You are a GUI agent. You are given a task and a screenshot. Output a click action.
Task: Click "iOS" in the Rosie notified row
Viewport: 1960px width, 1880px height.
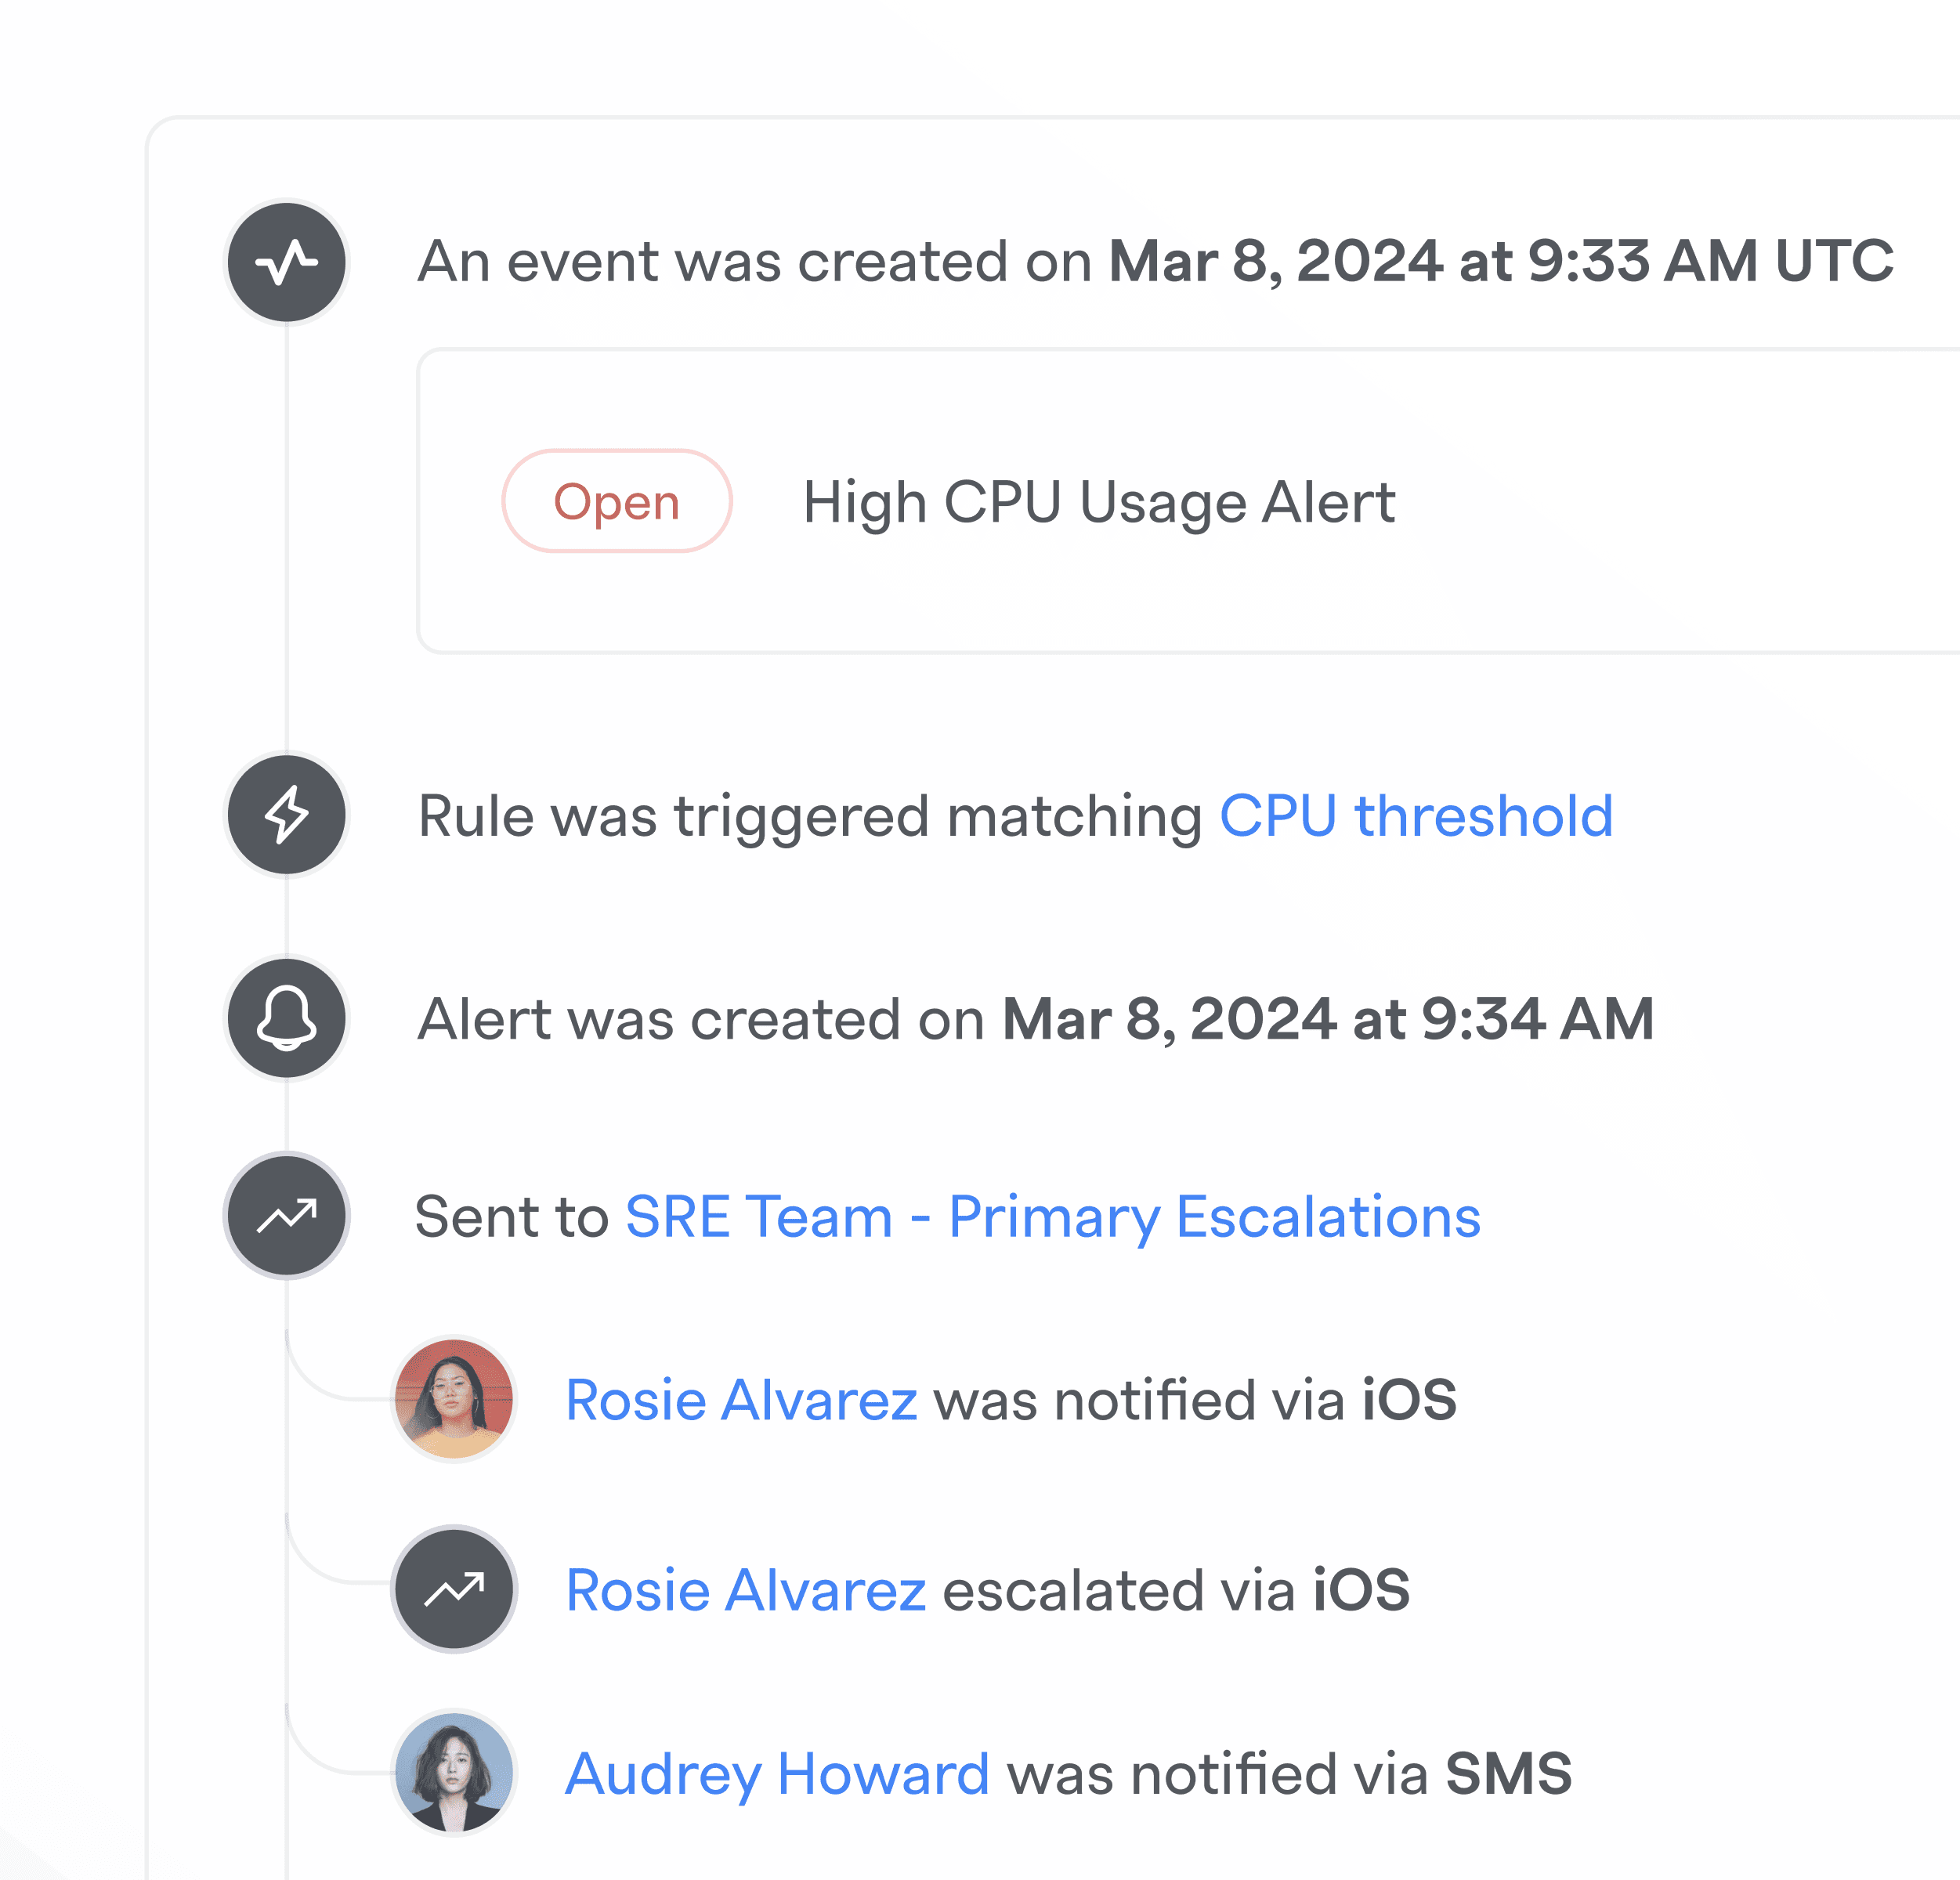click(x=1409, y=1400)
